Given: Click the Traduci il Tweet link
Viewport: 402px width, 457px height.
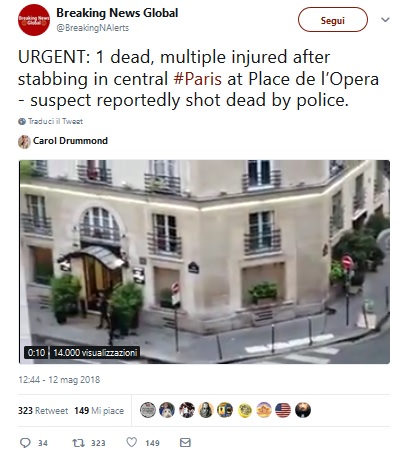Looking at the screenshot, I should click(55, 121).
